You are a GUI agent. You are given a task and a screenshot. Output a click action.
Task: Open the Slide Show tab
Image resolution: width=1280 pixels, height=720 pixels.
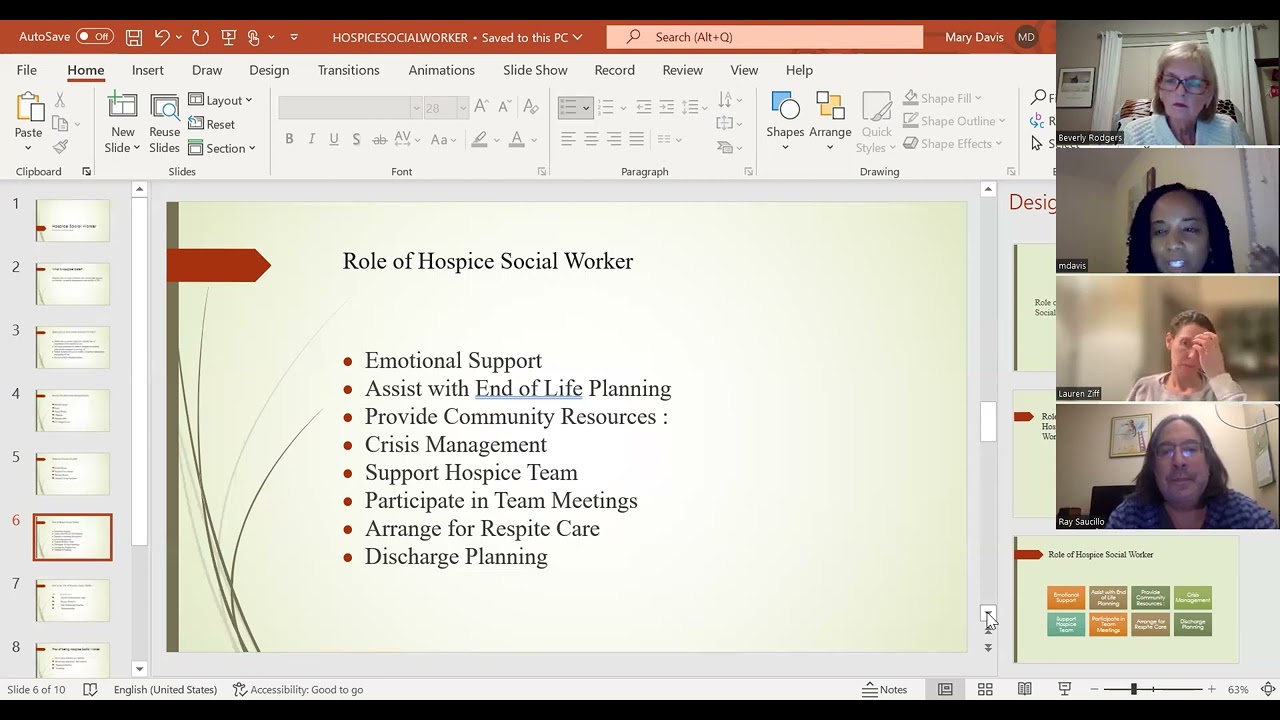535,70
